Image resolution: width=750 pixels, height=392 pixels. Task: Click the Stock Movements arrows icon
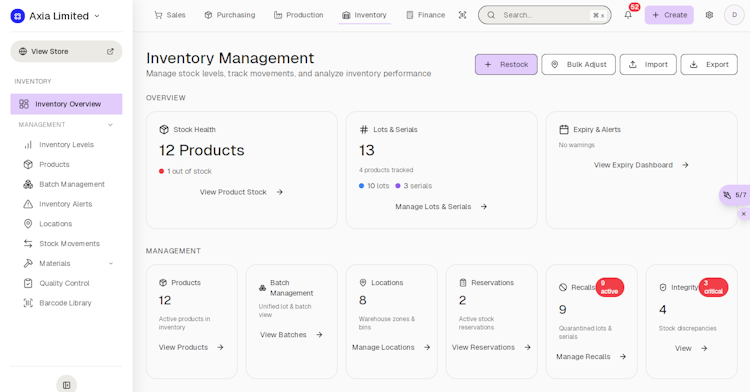click(28, 243)
